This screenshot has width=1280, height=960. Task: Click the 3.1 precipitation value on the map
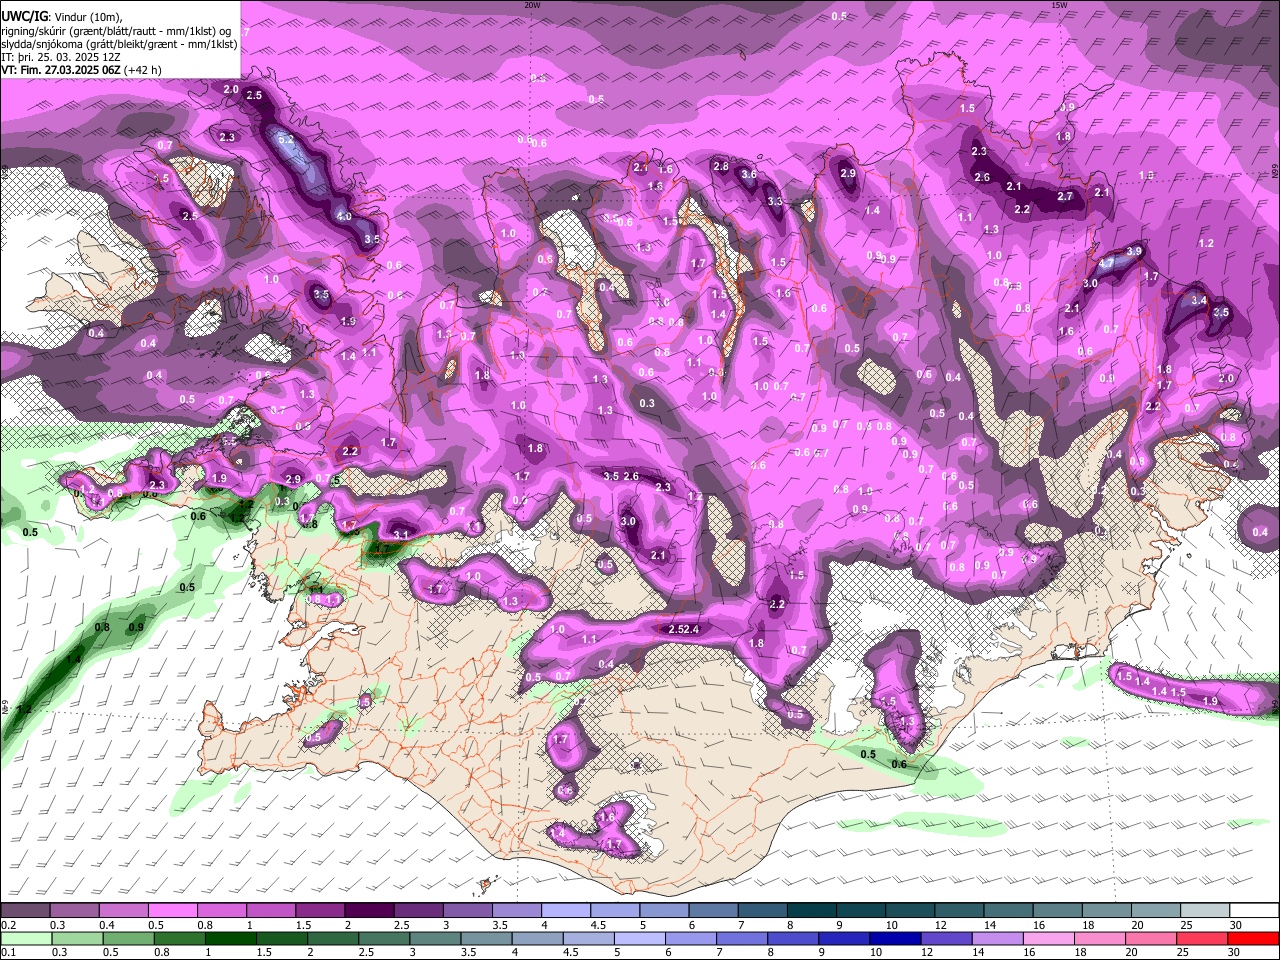pyautogui.click(x=400, y=535)
